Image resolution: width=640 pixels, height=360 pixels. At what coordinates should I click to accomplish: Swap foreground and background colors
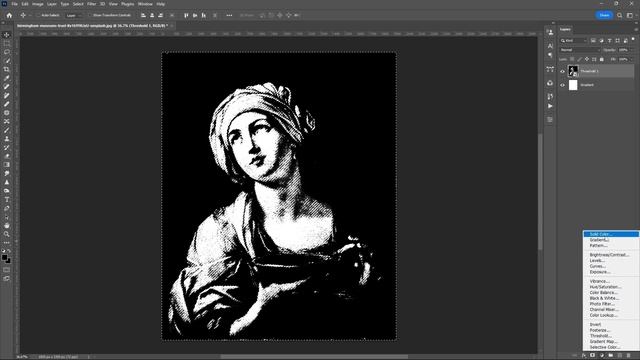coord(9,251)
